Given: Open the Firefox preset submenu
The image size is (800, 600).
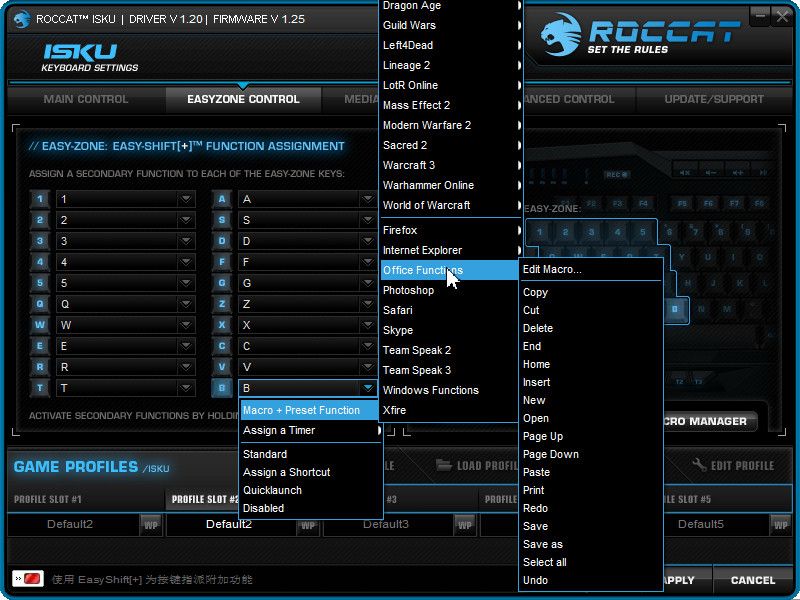Looking at the screenshot, I should point(451,230).
